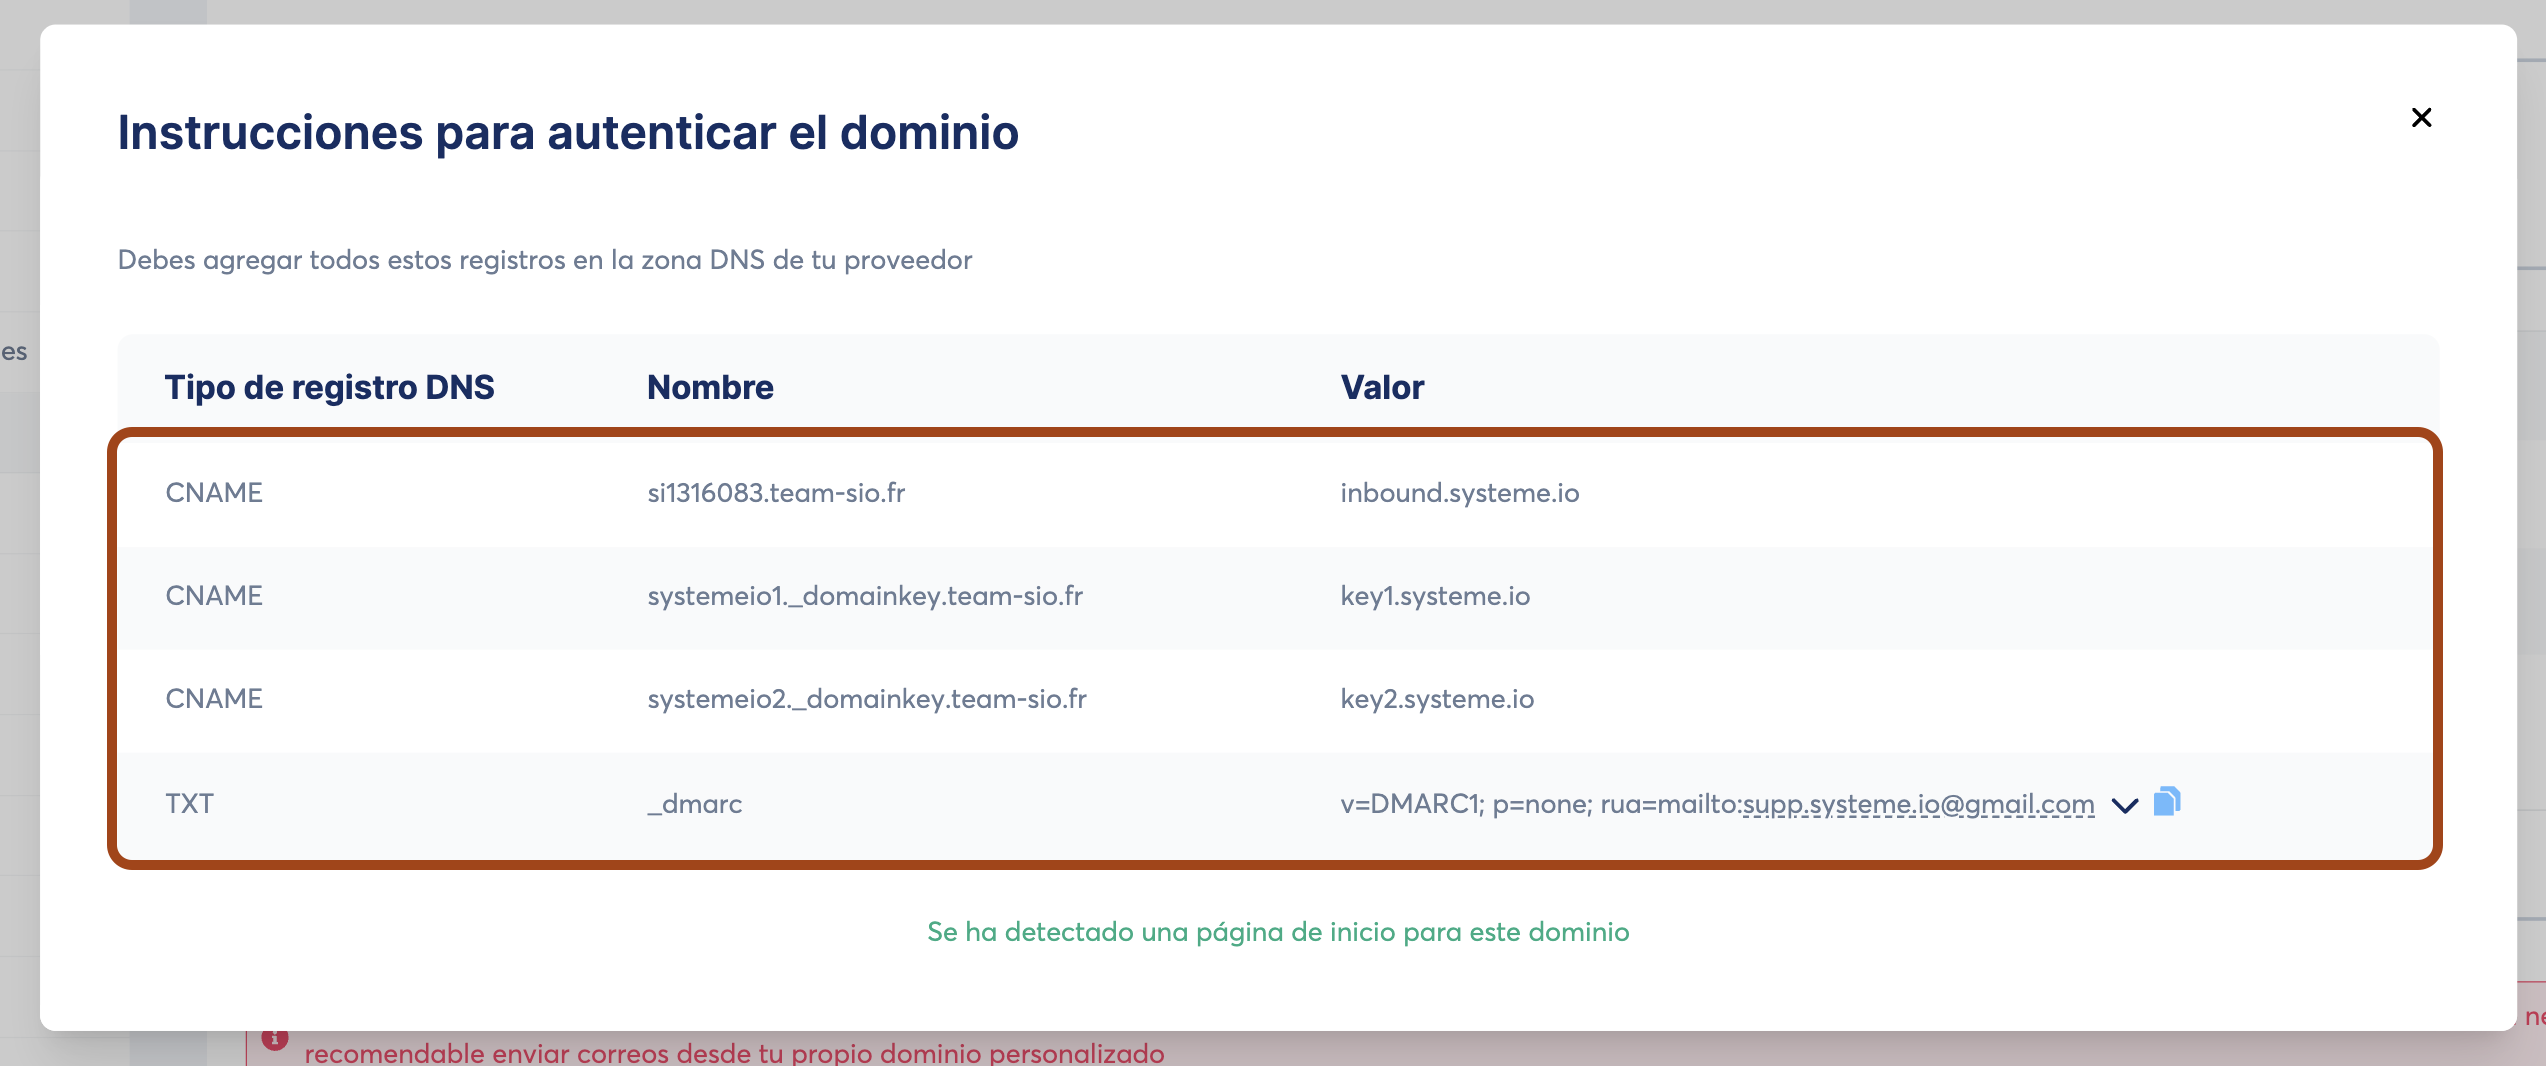Select the TXT record type cell
The width and height of the screenshot is (2546, 1066).
(x=190, y=804)
